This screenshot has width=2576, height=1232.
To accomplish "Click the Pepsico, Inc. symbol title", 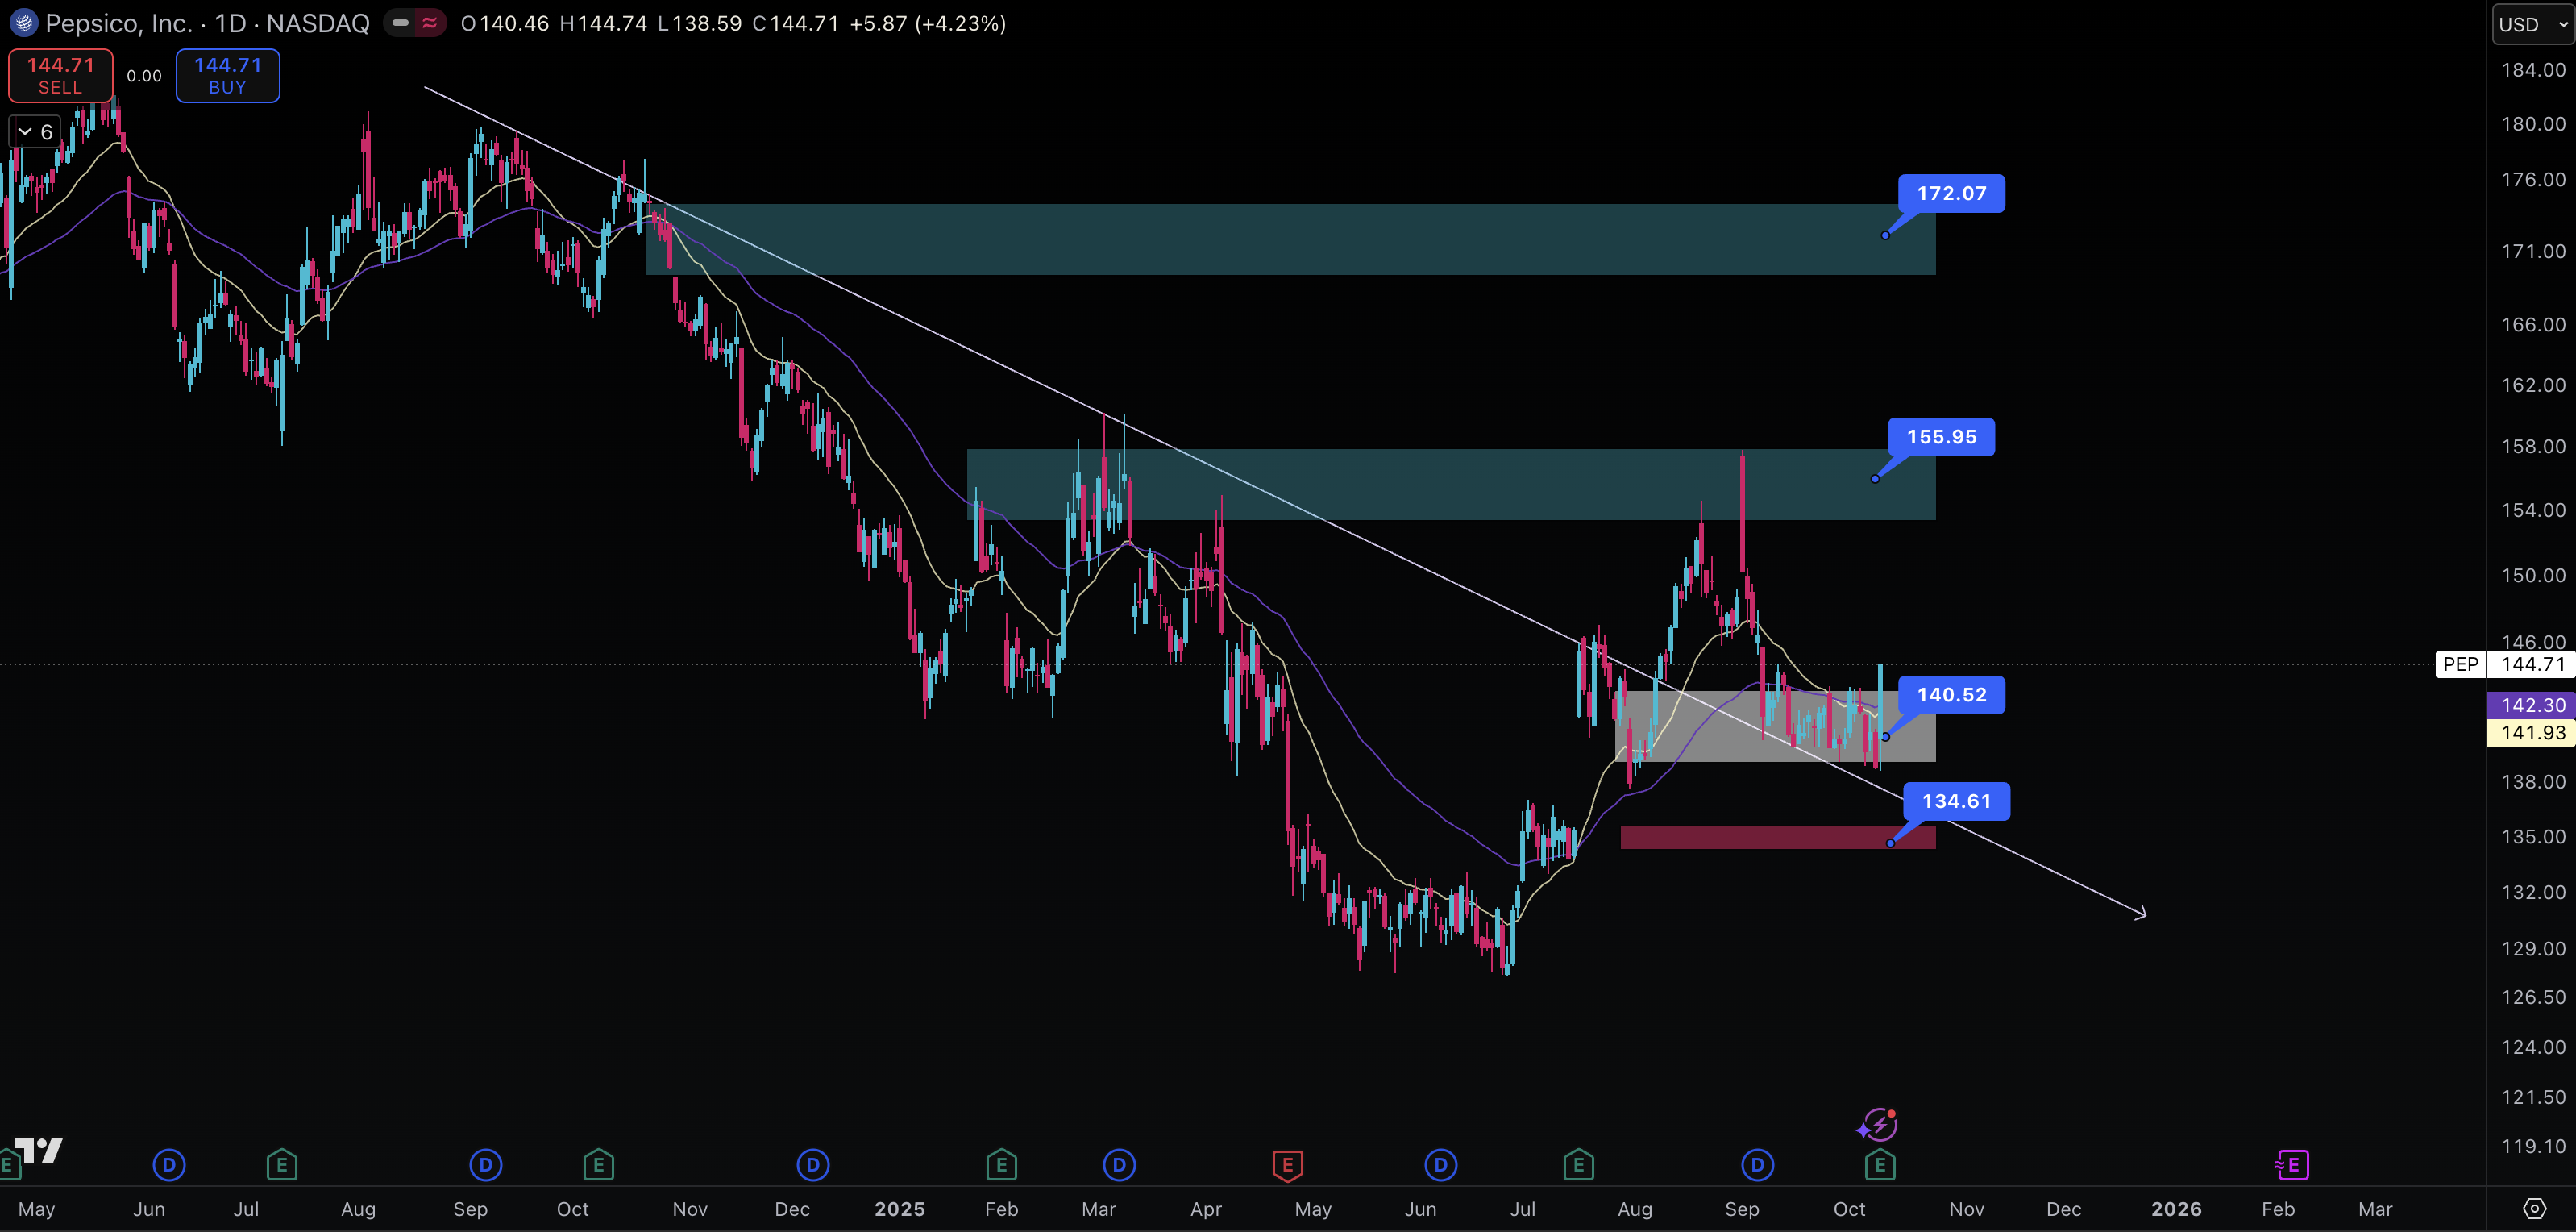I will click(x=118, y=23).
